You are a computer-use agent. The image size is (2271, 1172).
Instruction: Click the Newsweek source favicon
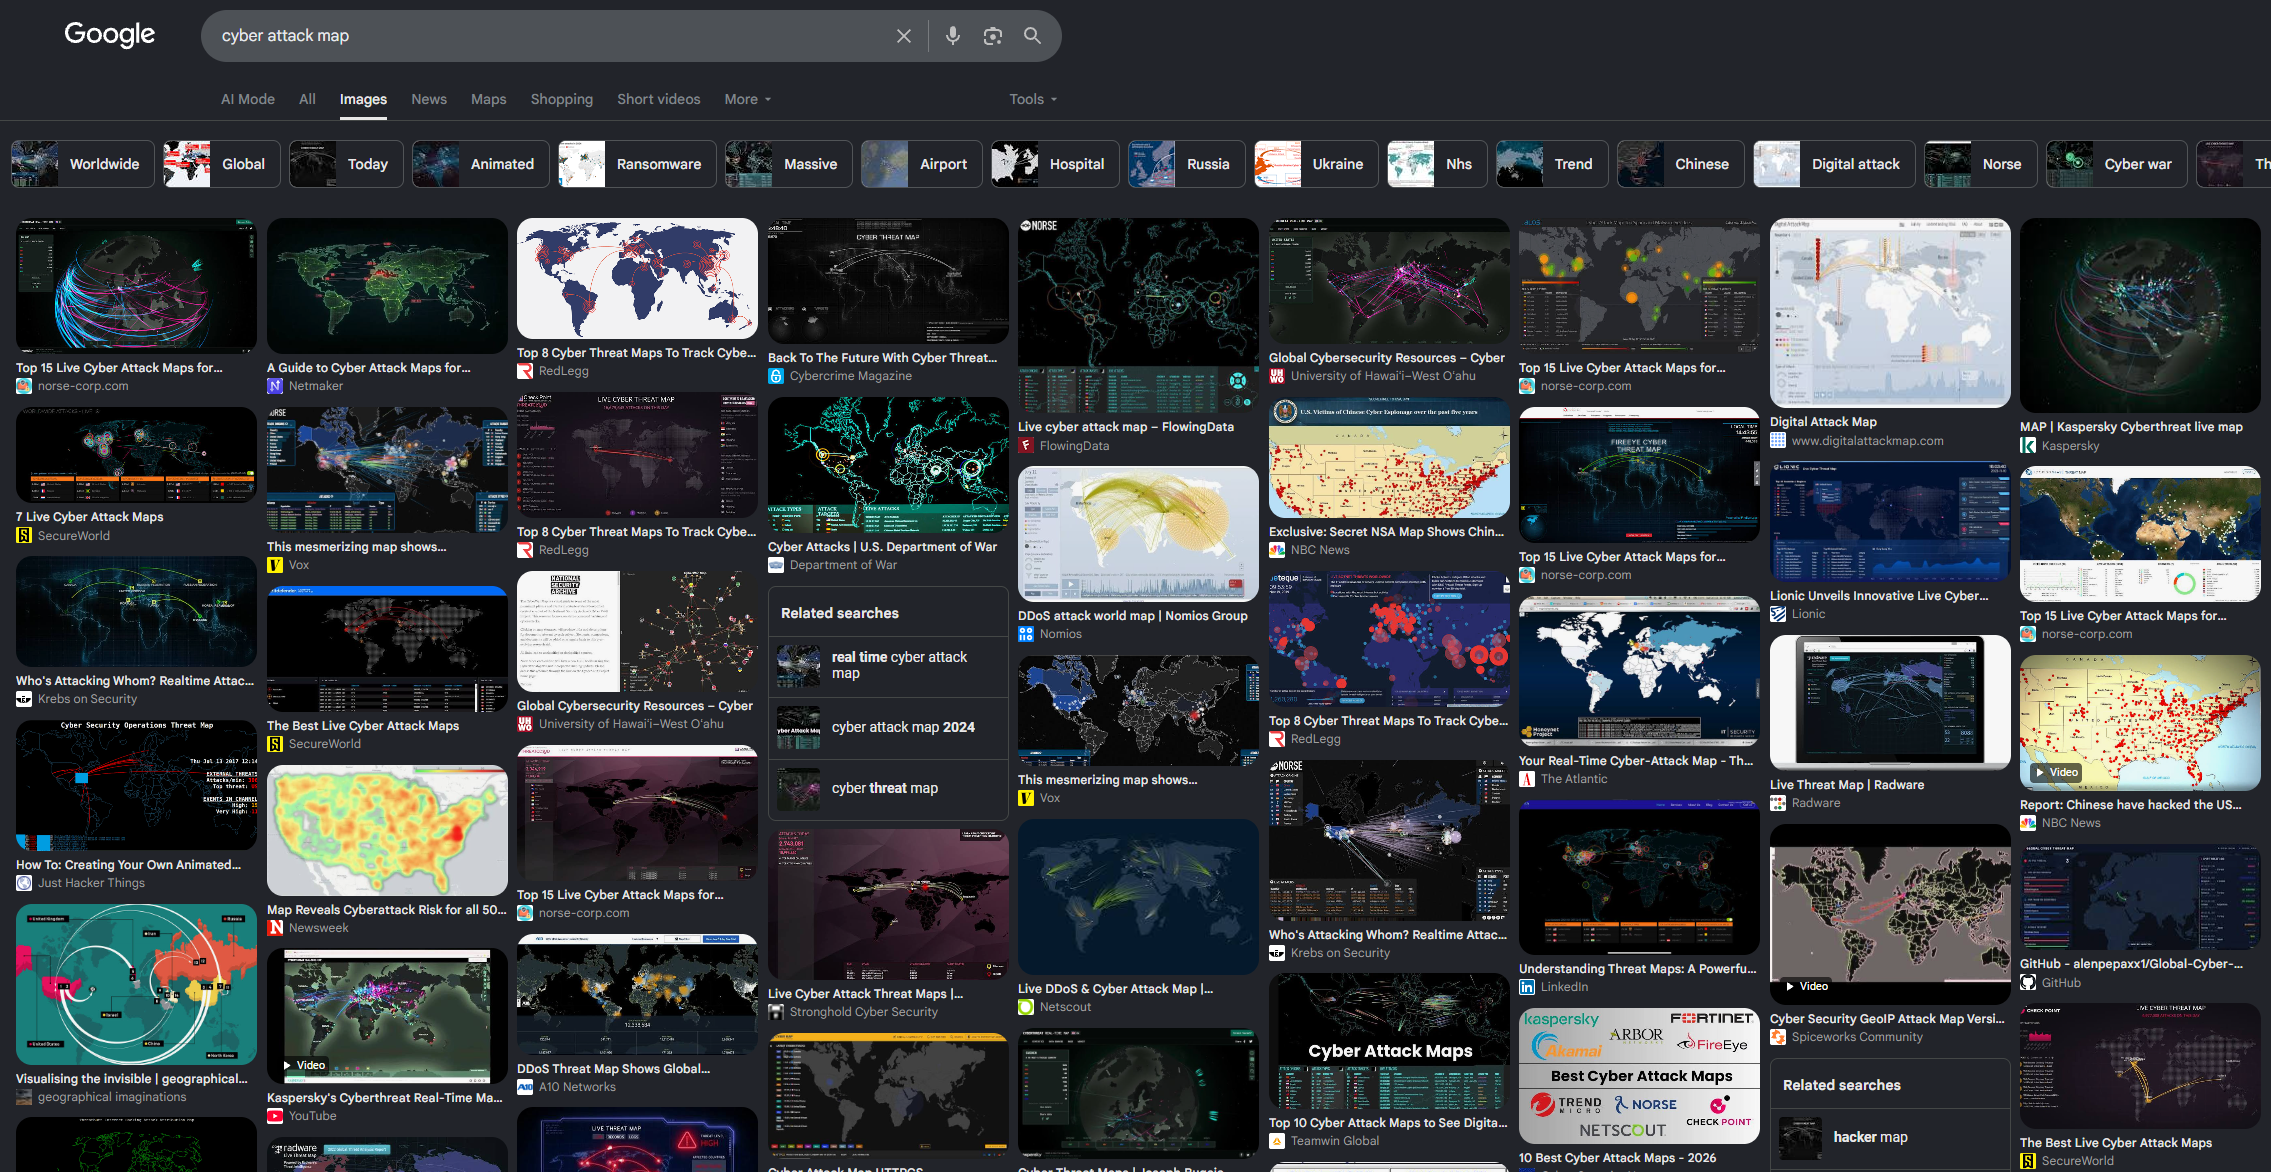[275, 928]
